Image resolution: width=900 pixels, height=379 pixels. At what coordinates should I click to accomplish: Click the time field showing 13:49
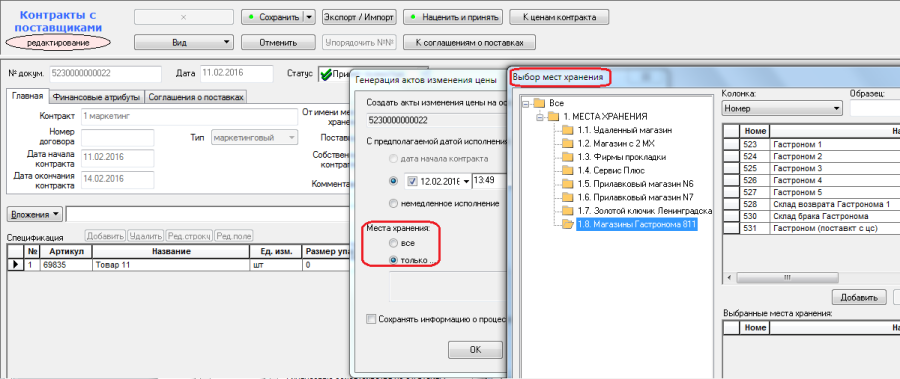pyautogui.click(x=488, y=181)
